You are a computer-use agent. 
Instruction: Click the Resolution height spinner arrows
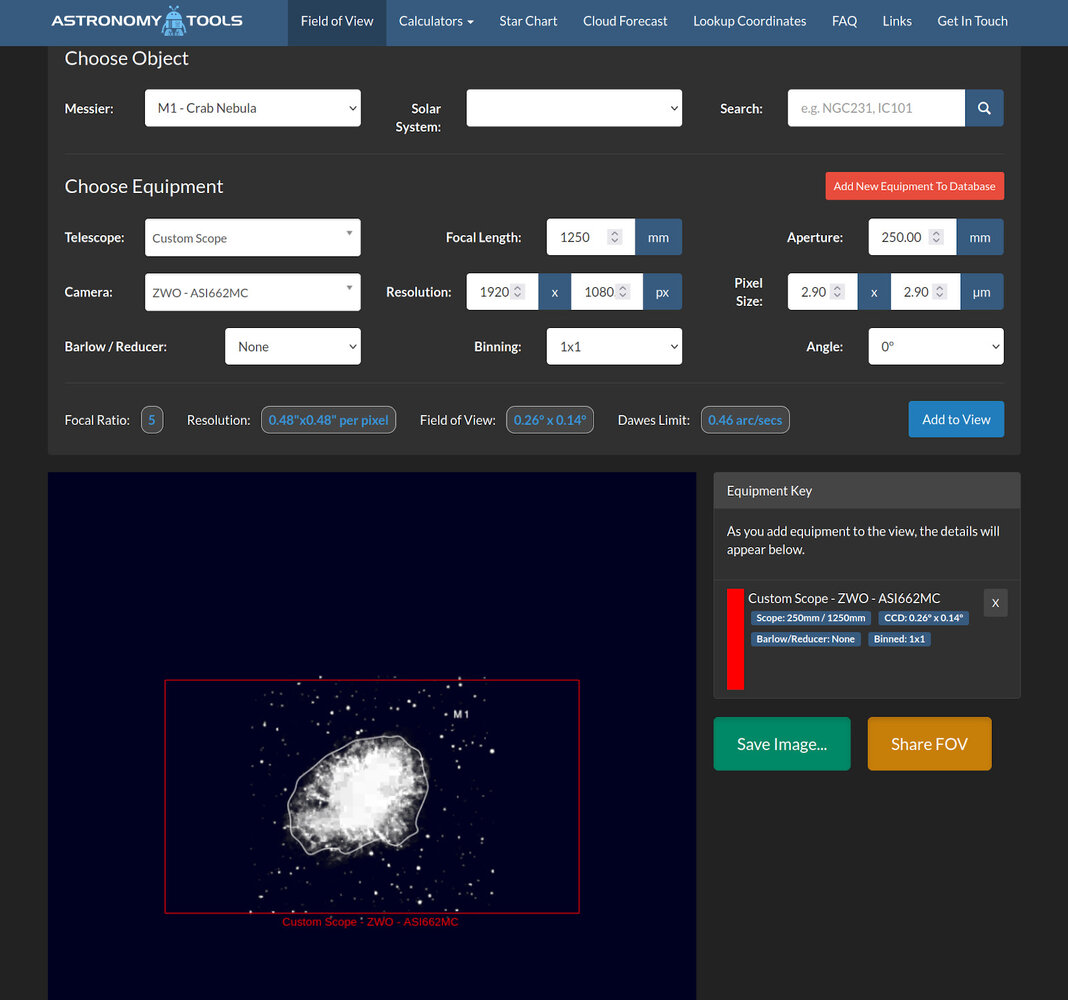pos(623,292)
